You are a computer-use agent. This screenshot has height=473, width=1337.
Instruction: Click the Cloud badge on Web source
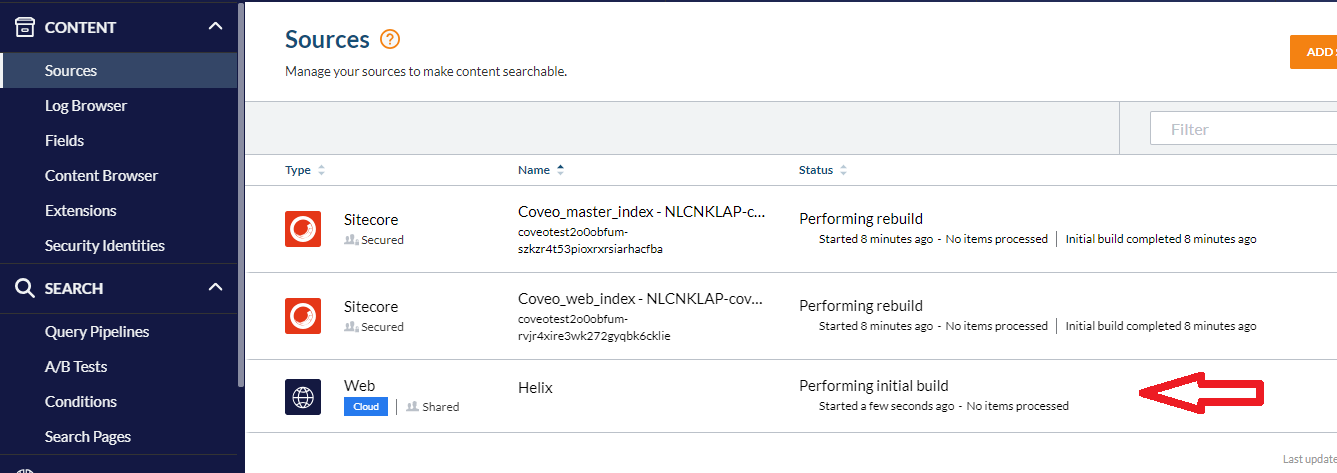tap(366, 407)
